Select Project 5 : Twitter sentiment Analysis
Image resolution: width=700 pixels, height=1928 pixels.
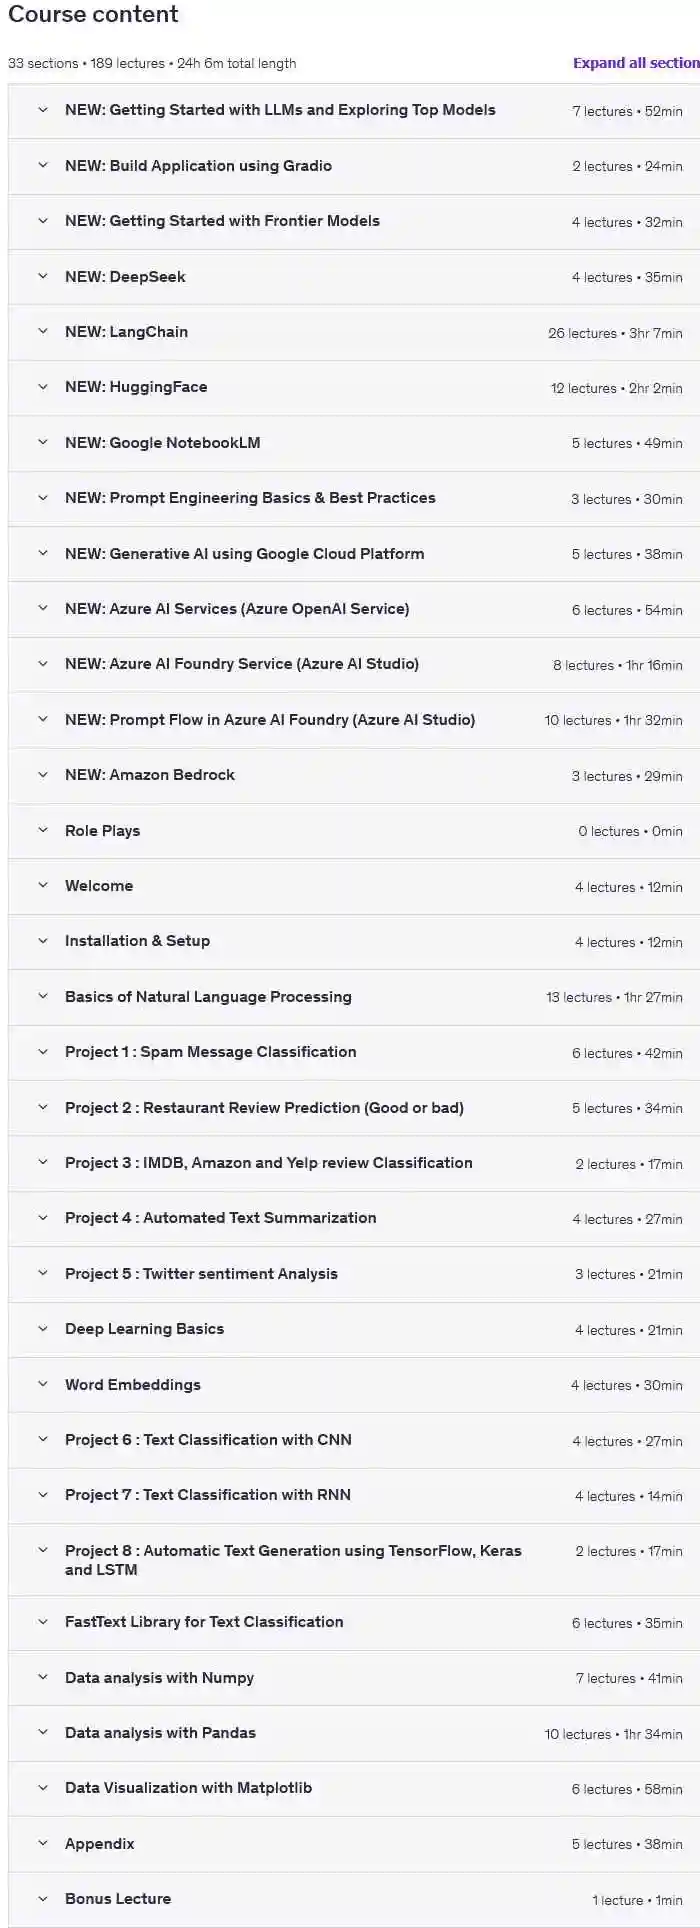point(201,1274)
